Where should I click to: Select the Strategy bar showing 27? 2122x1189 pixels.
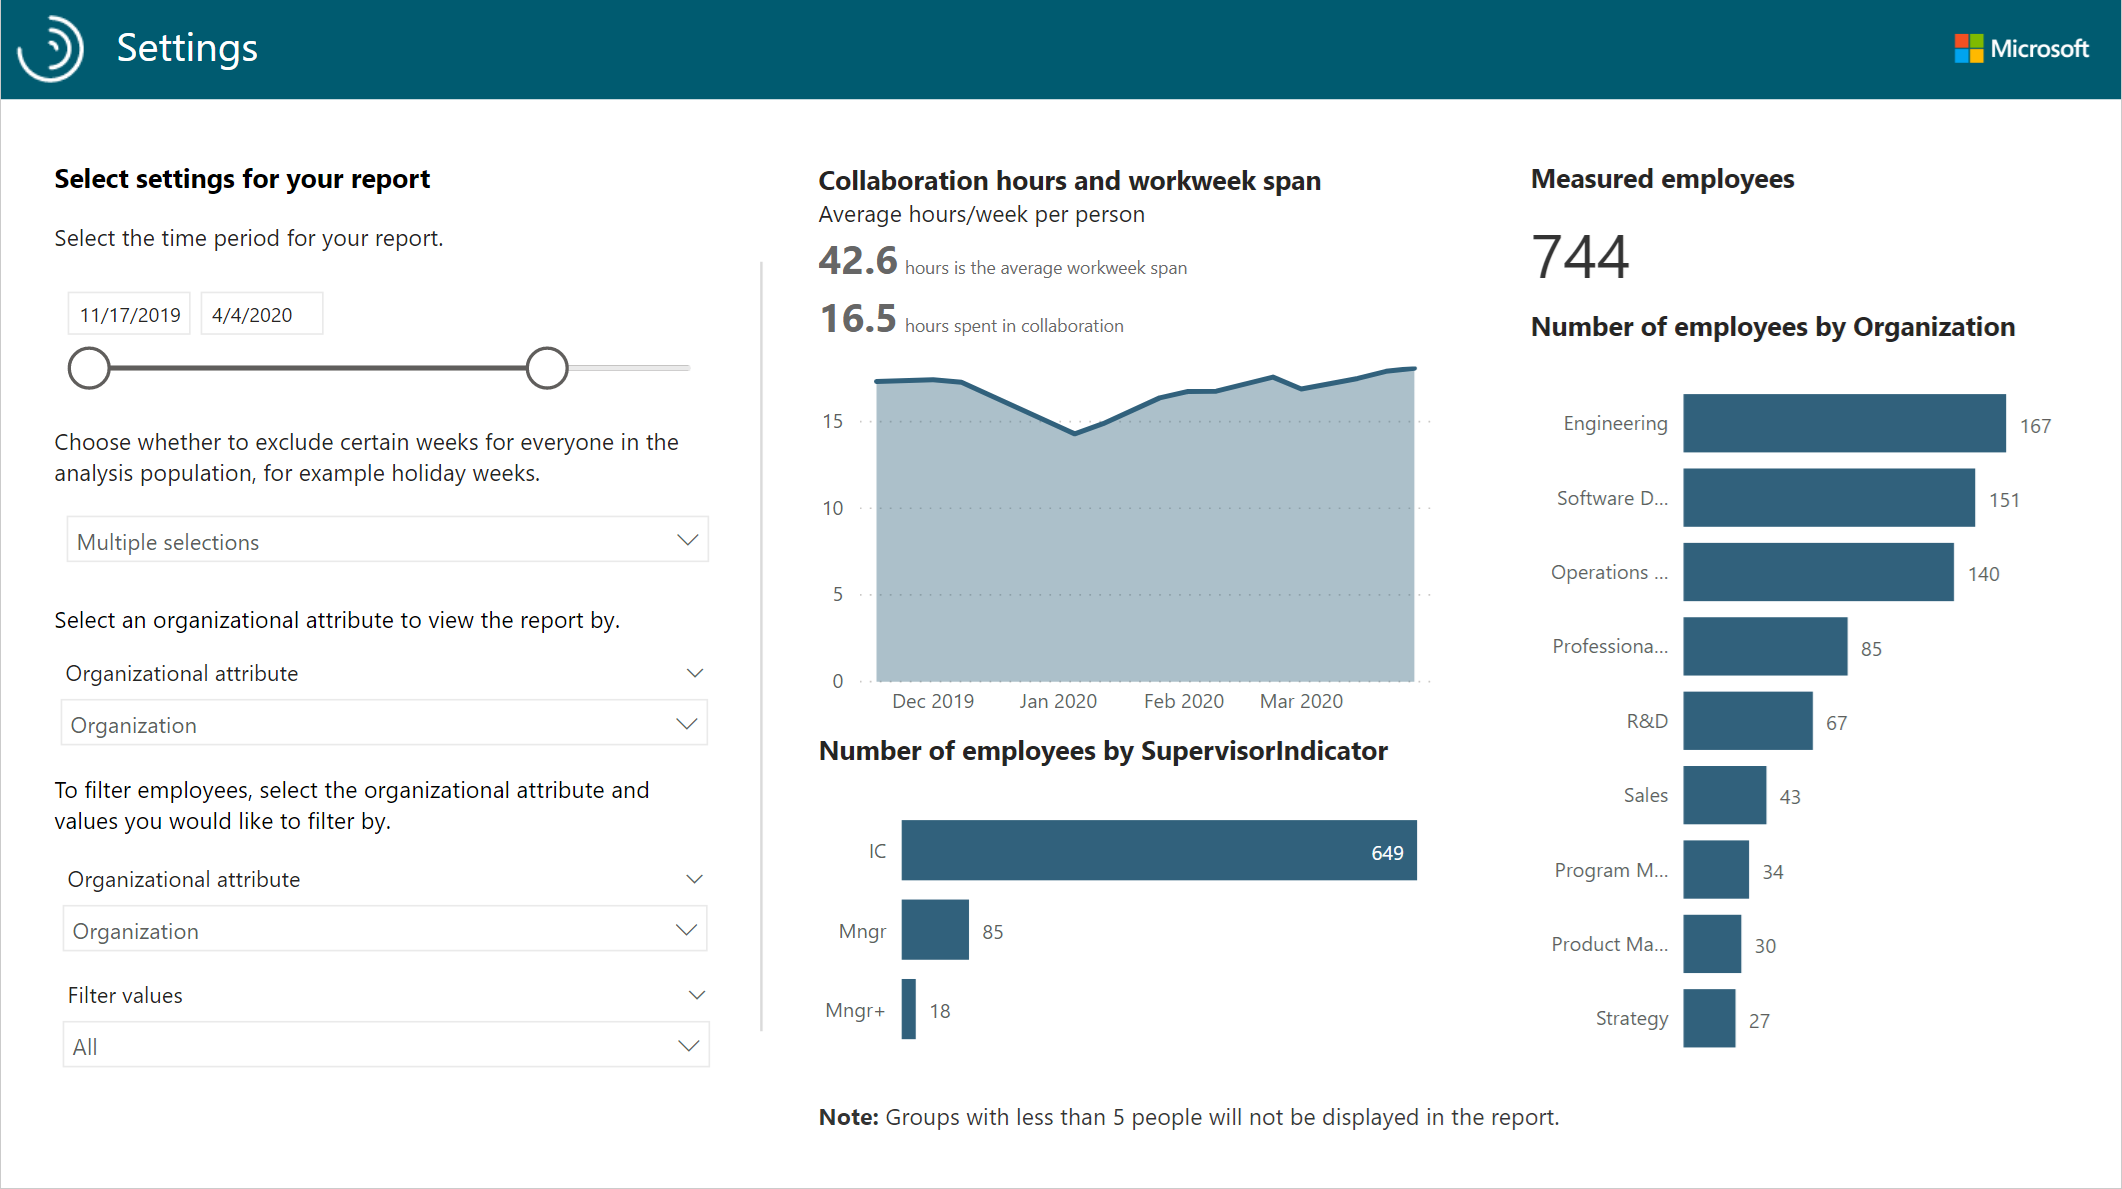(x=1708, y=1017)
